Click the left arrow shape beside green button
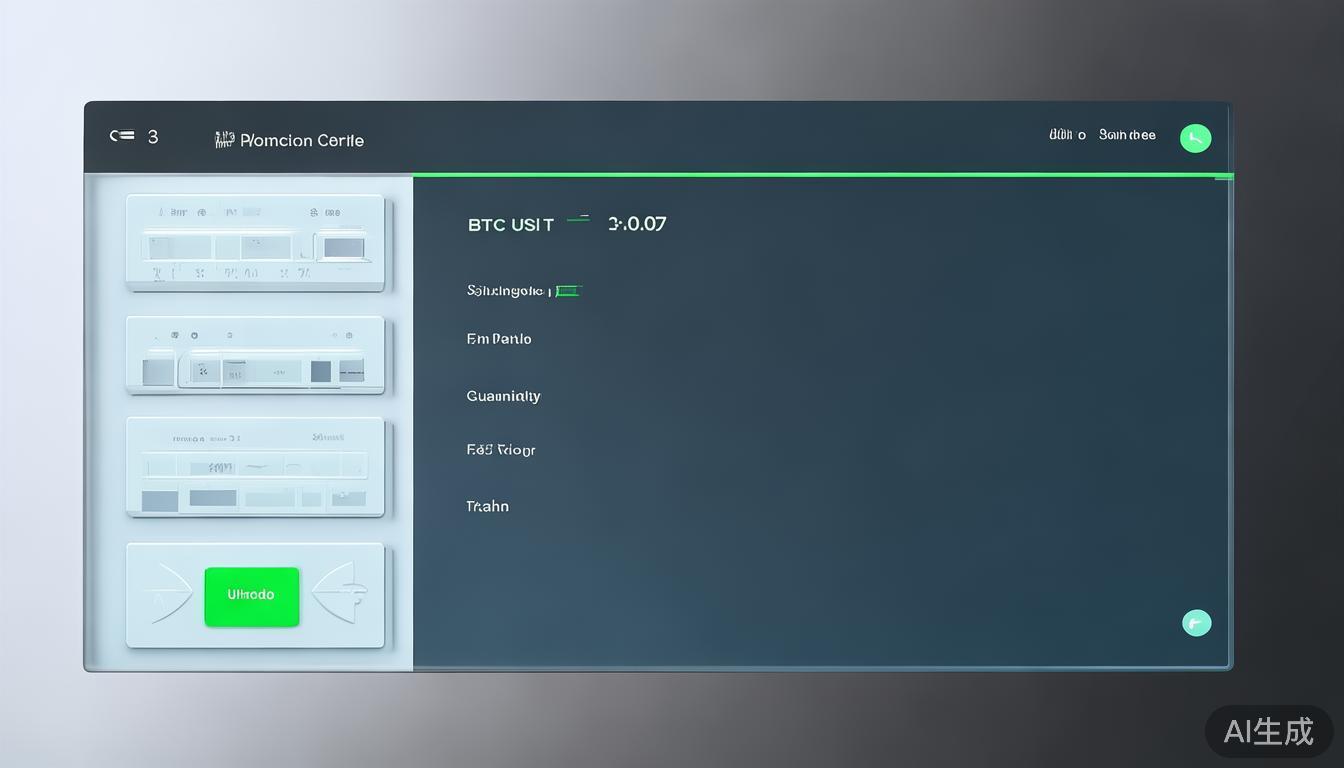Viewport: 1344px width, 768px height. point(168,595)
